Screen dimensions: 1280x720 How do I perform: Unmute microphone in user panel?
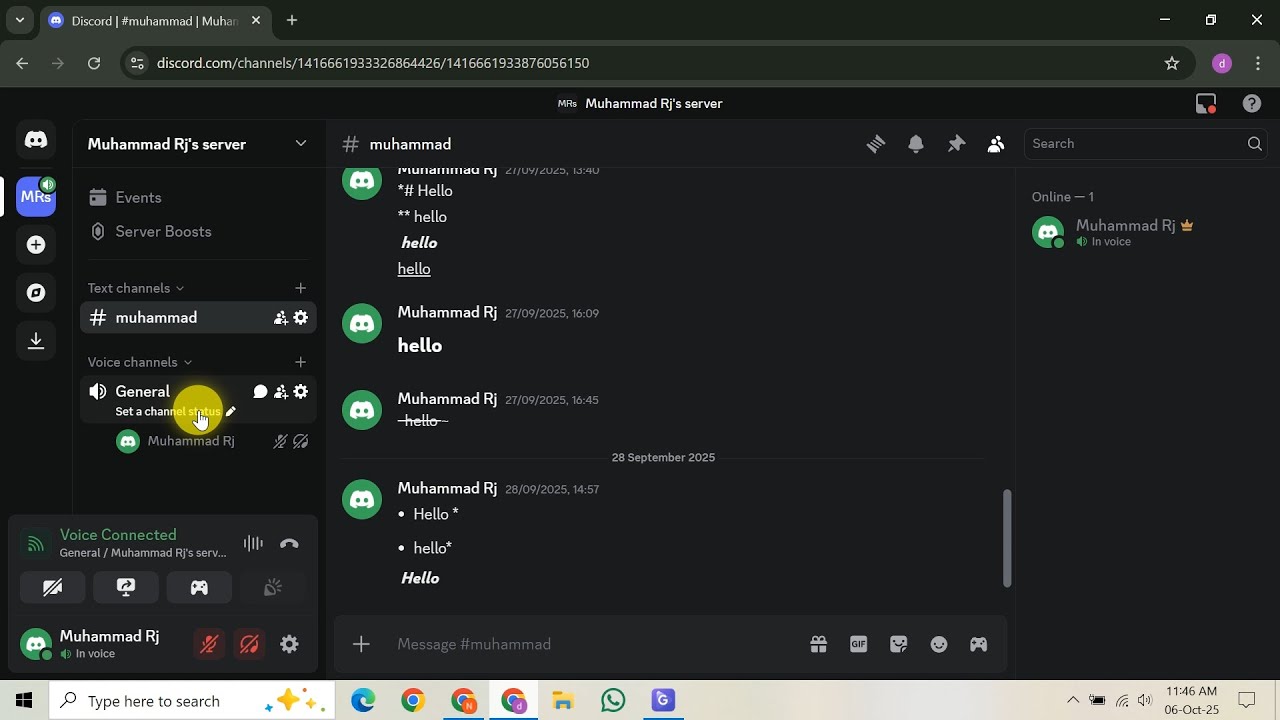(x=209, y=645)
